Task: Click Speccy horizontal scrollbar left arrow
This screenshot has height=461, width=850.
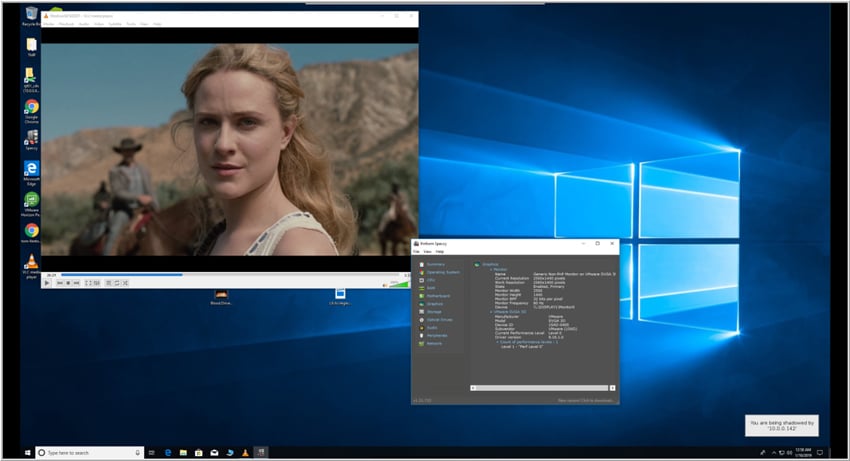Action: pyautogui.click(x=473, y=388)
